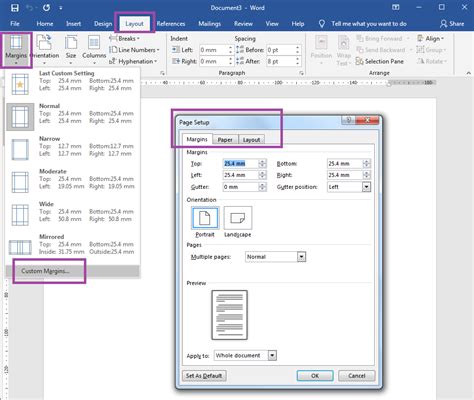Switch to Layout tab in Page Setup dialog
Screen dimensions: 474x400
[252, 140]
